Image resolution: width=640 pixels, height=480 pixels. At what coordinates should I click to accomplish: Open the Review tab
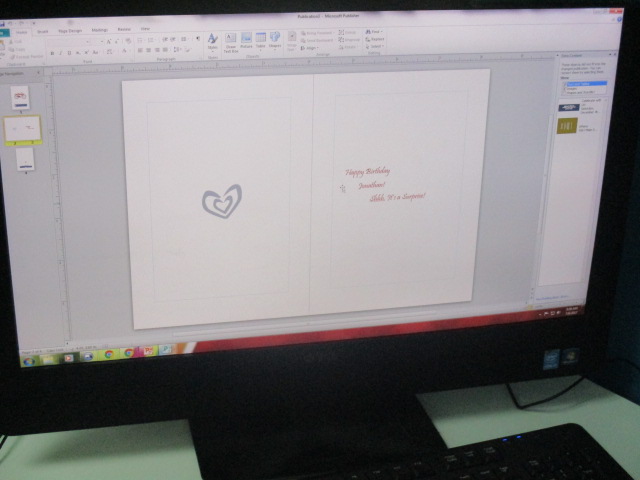(x=124, y=29)
